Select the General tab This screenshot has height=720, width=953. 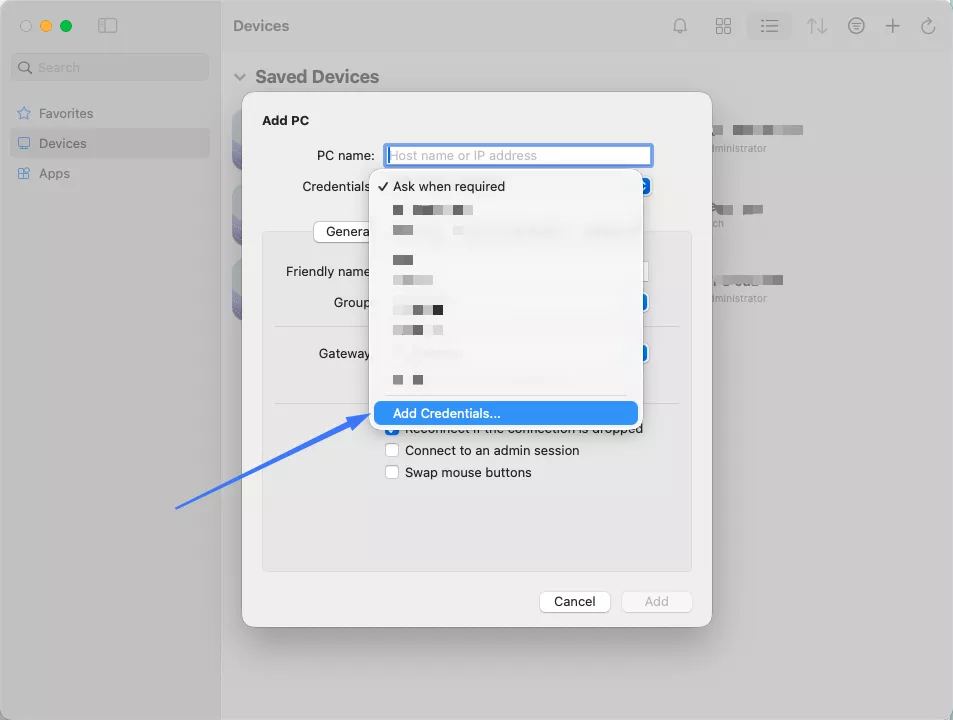point(343,232)
